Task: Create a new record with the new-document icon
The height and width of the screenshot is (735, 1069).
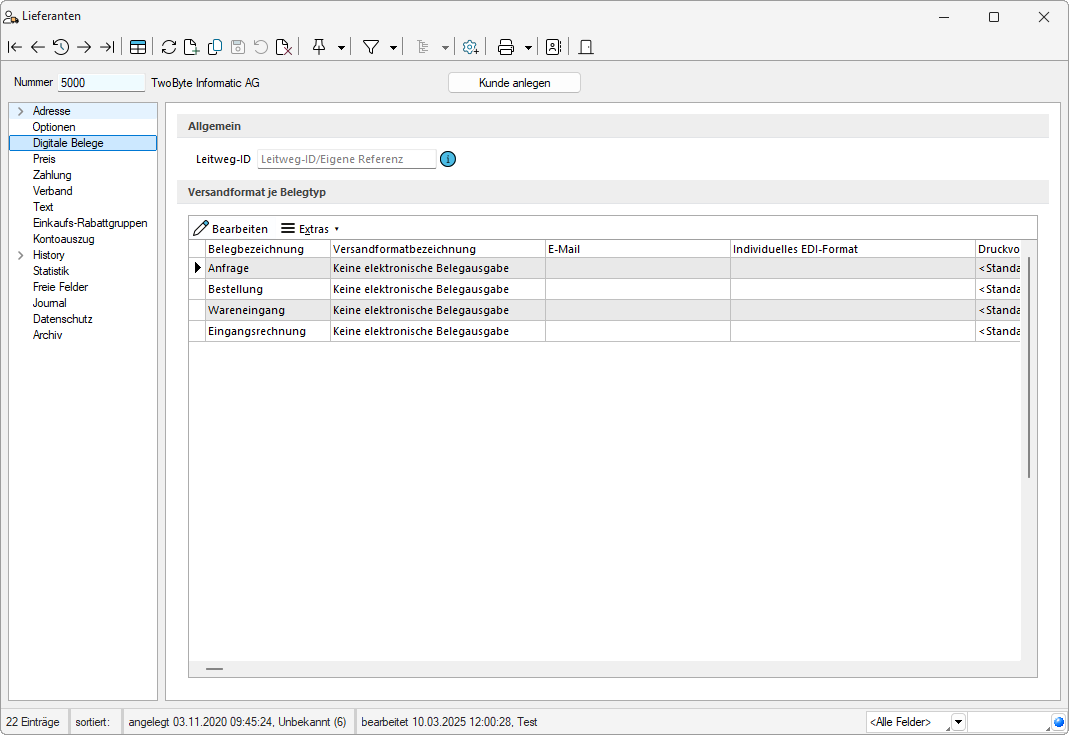Action: (x=192, y=47)
